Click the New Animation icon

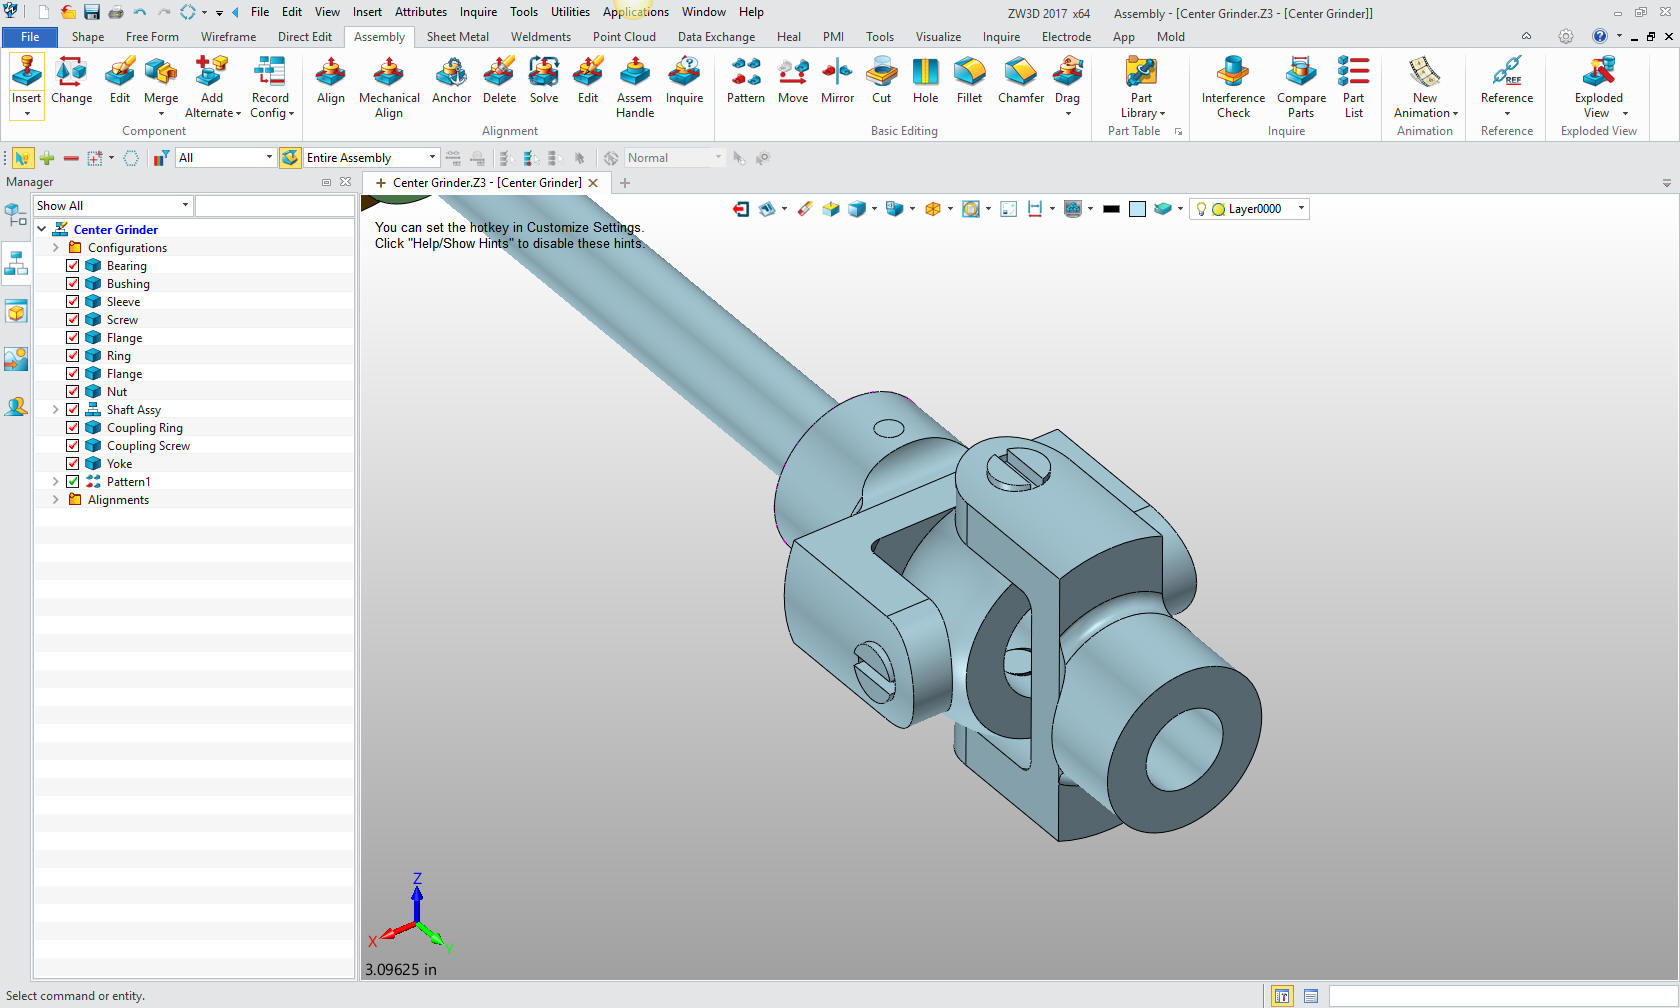[x=1425, y=72]
